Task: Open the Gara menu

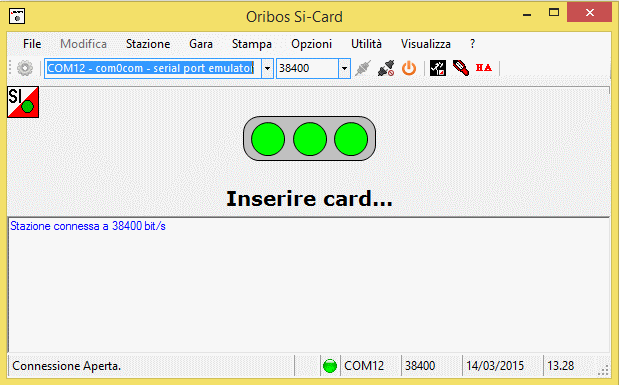Action: [201, 44]
